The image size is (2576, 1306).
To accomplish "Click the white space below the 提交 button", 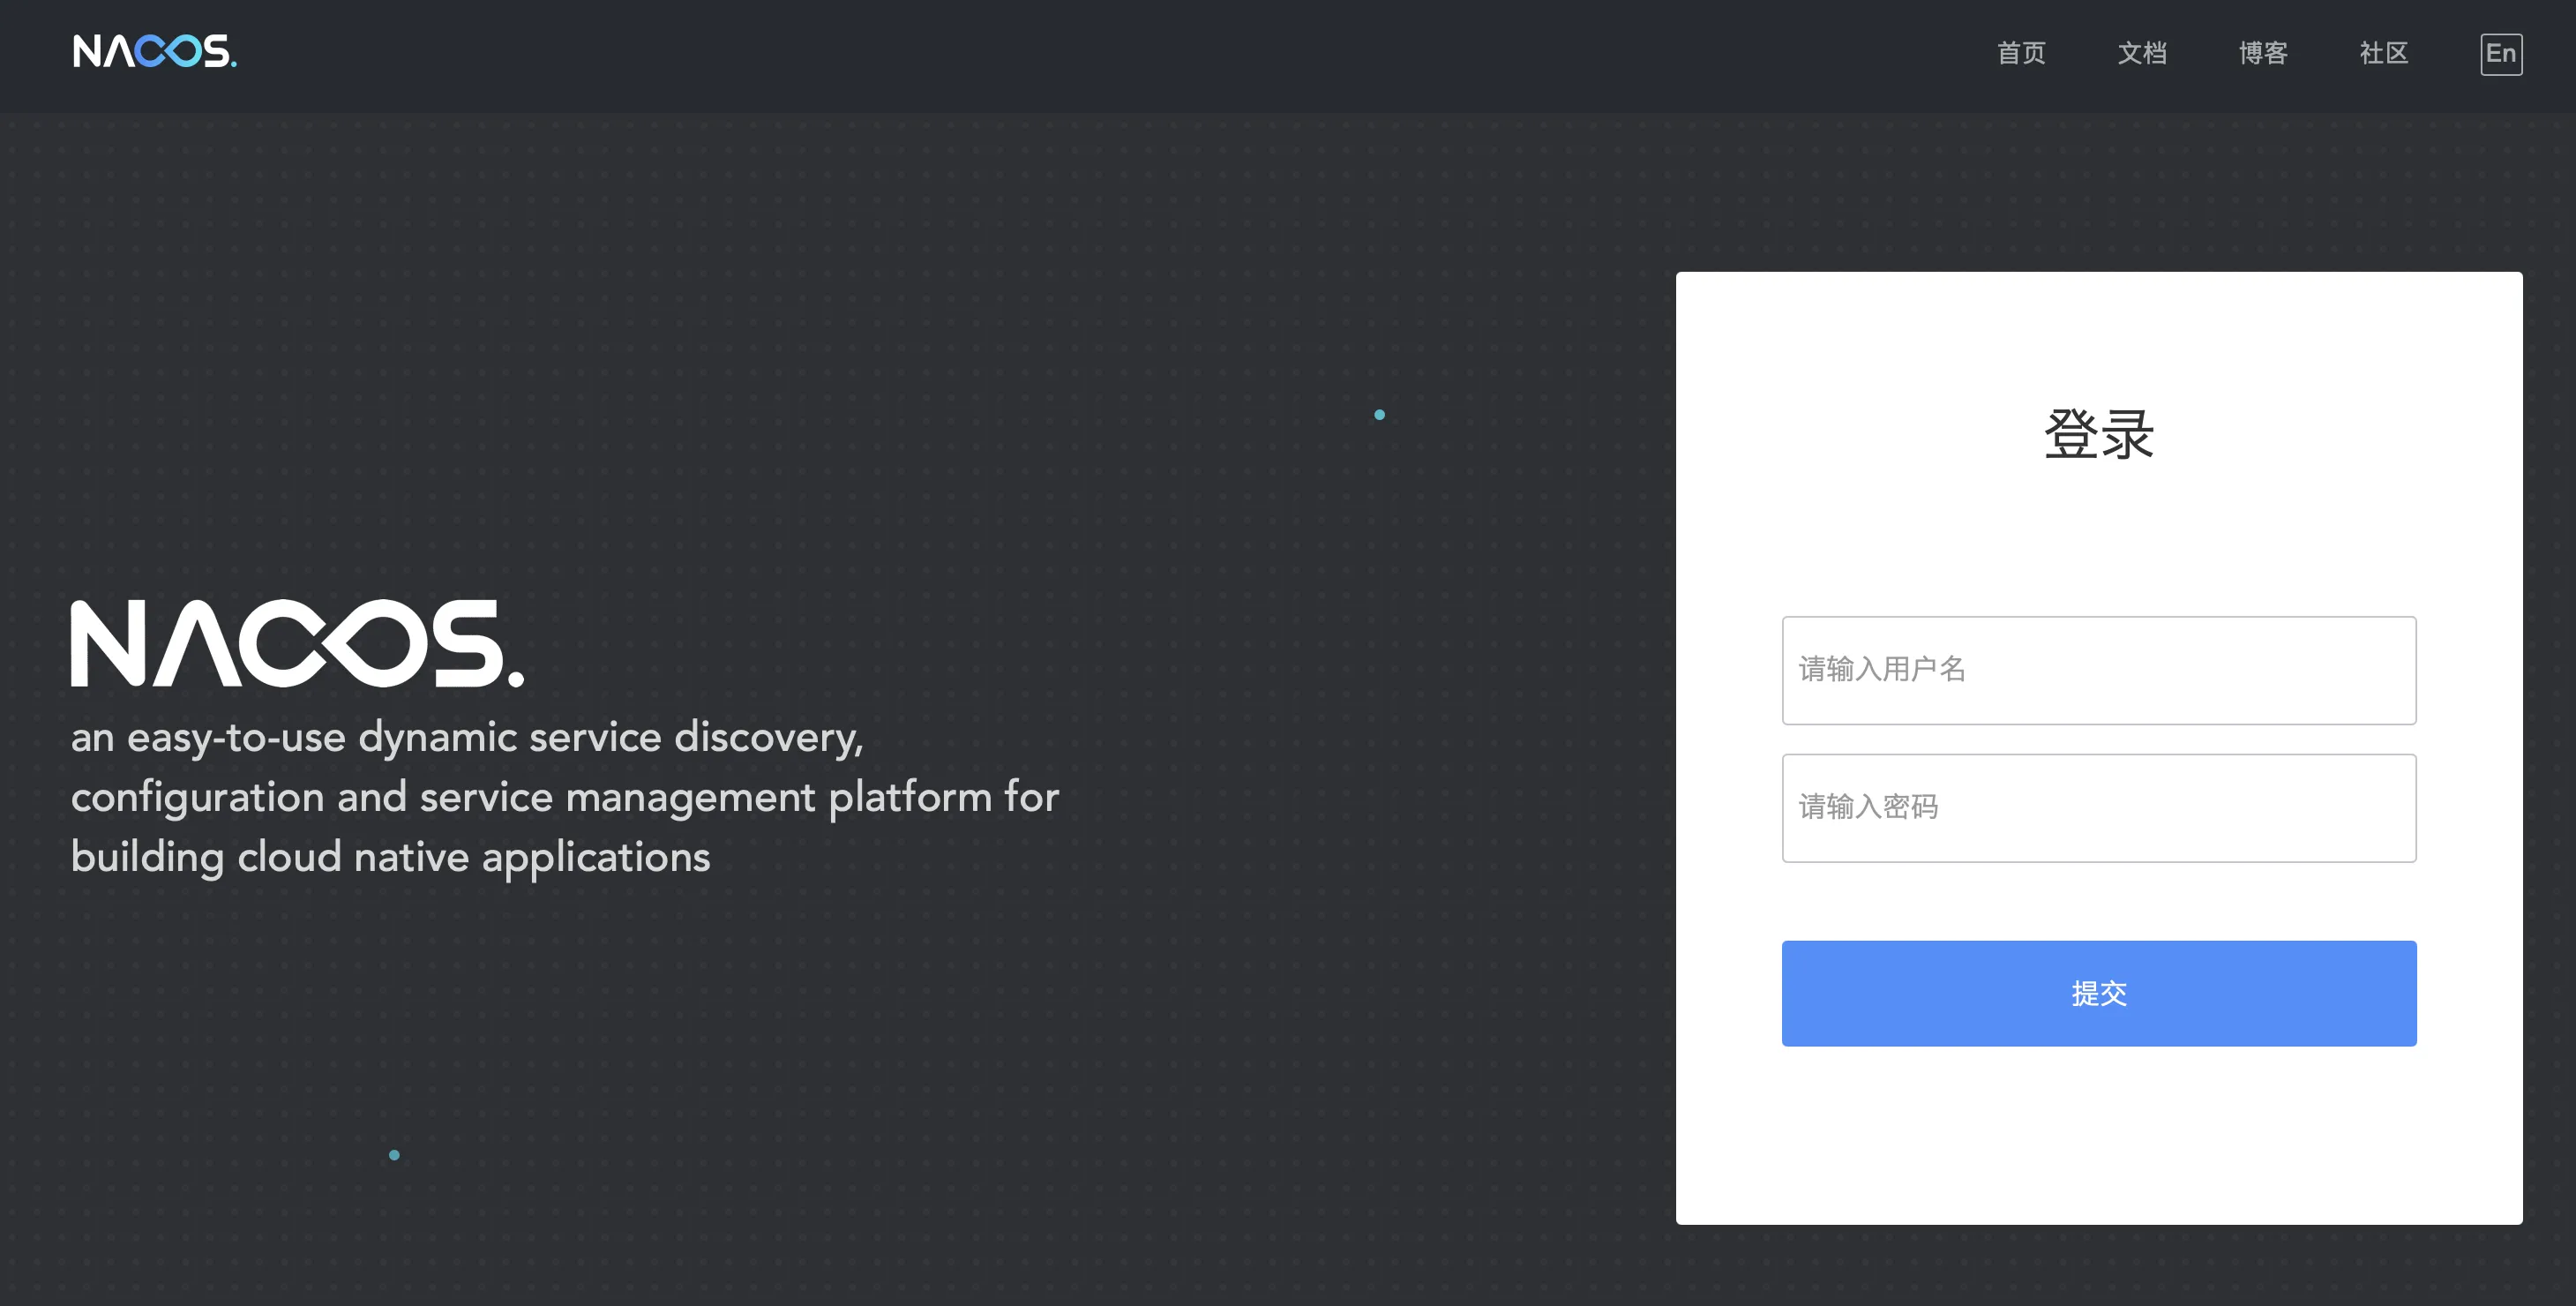I will click(2098, 1135).
